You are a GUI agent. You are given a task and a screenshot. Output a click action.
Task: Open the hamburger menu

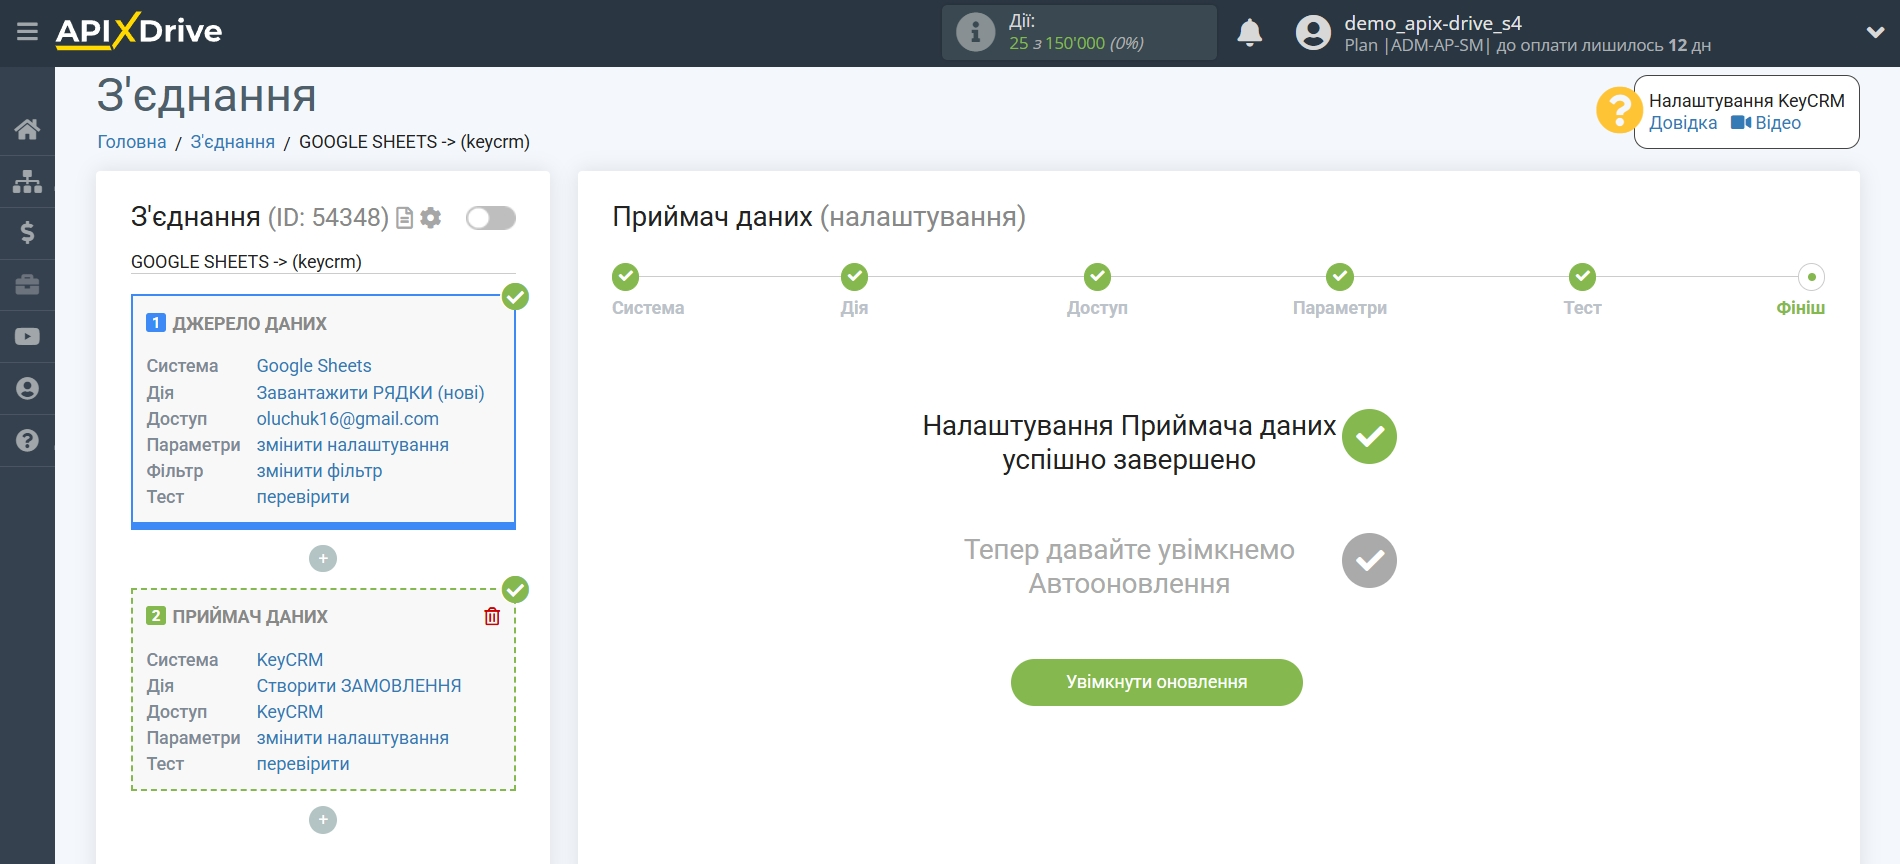point(27,32)
